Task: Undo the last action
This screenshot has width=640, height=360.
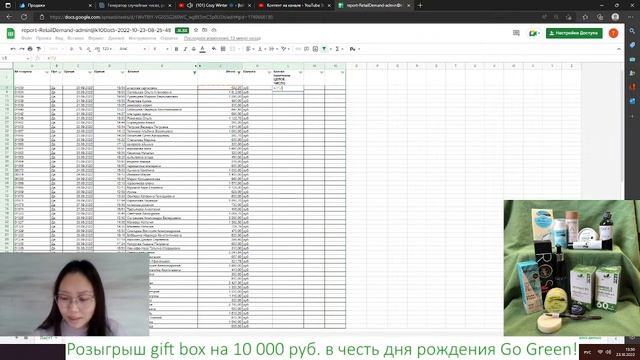Action: coord(13,49)
